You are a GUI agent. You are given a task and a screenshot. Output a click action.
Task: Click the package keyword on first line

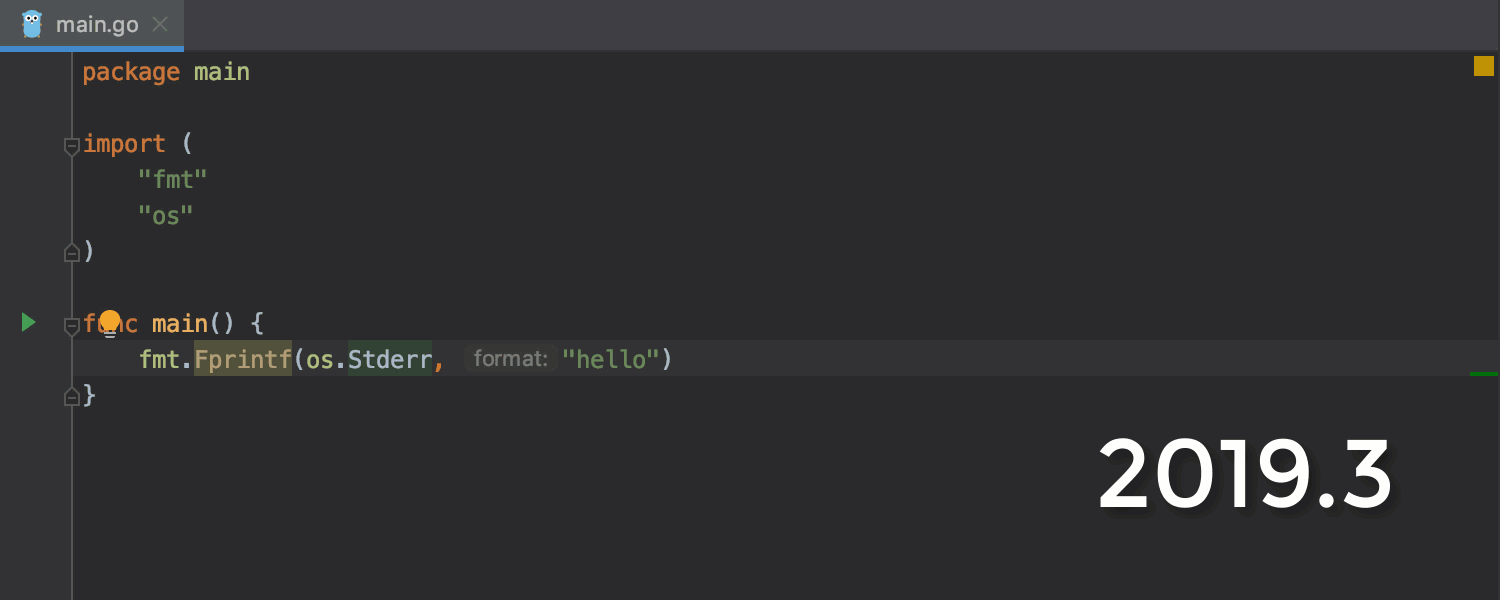(131, 72)
